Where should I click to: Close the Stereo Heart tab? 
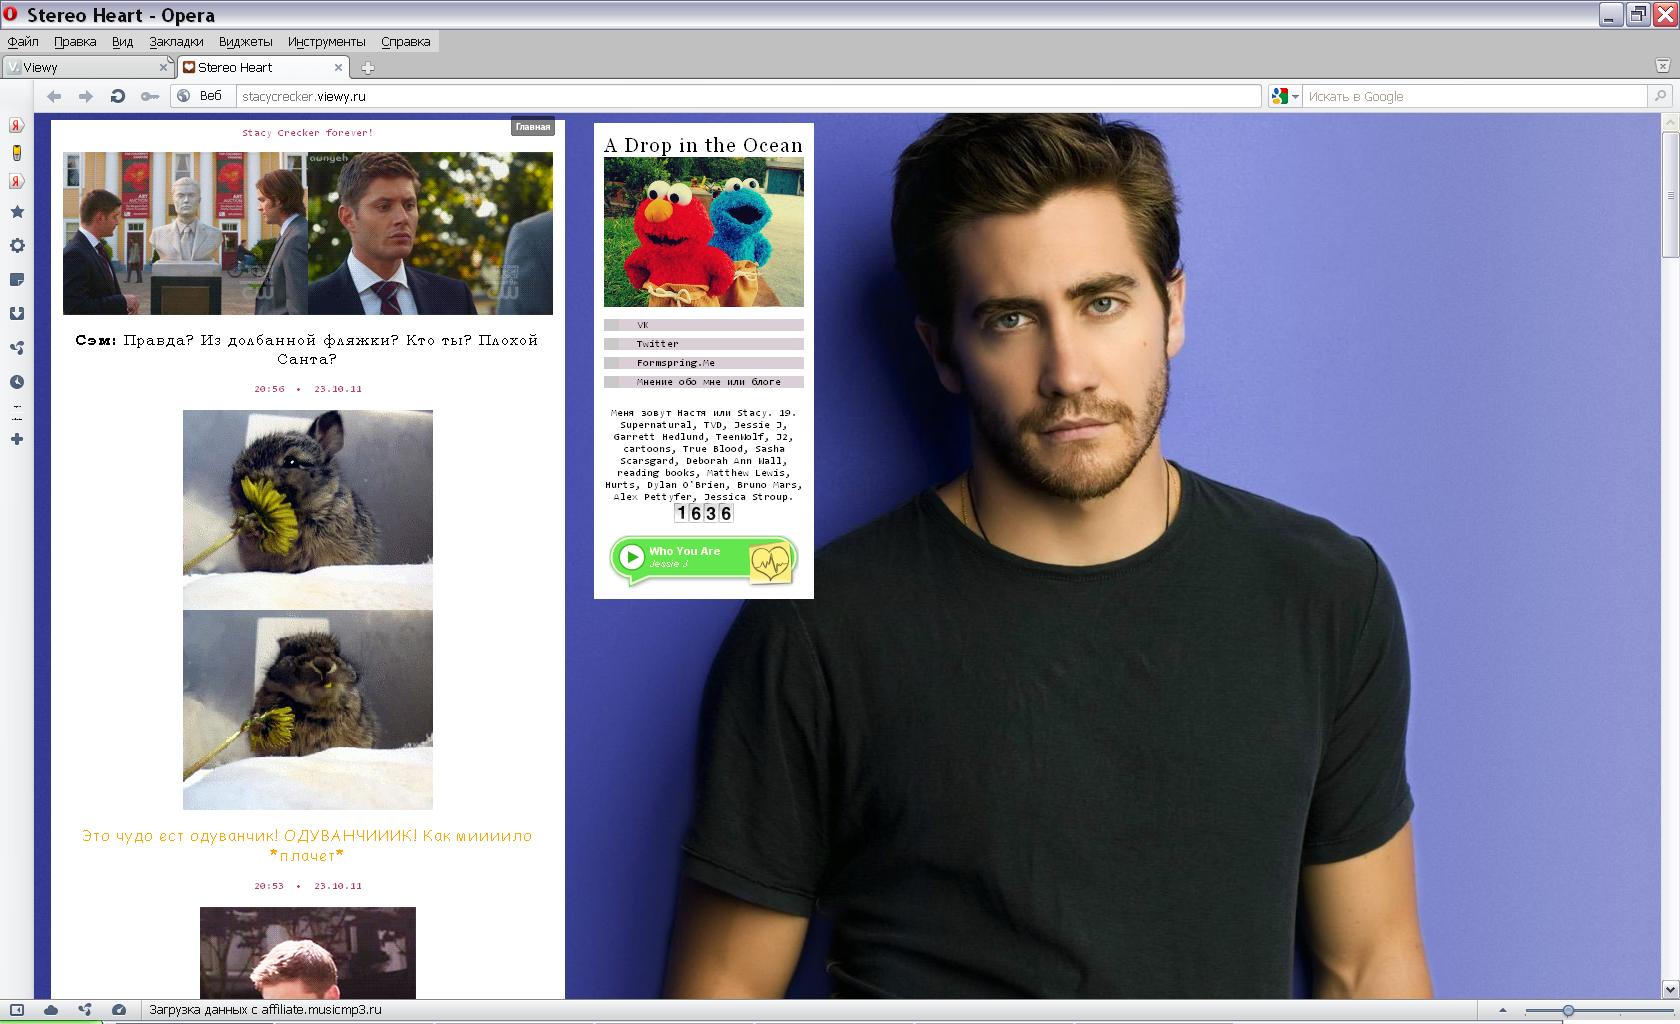click(x=338, y=67)
